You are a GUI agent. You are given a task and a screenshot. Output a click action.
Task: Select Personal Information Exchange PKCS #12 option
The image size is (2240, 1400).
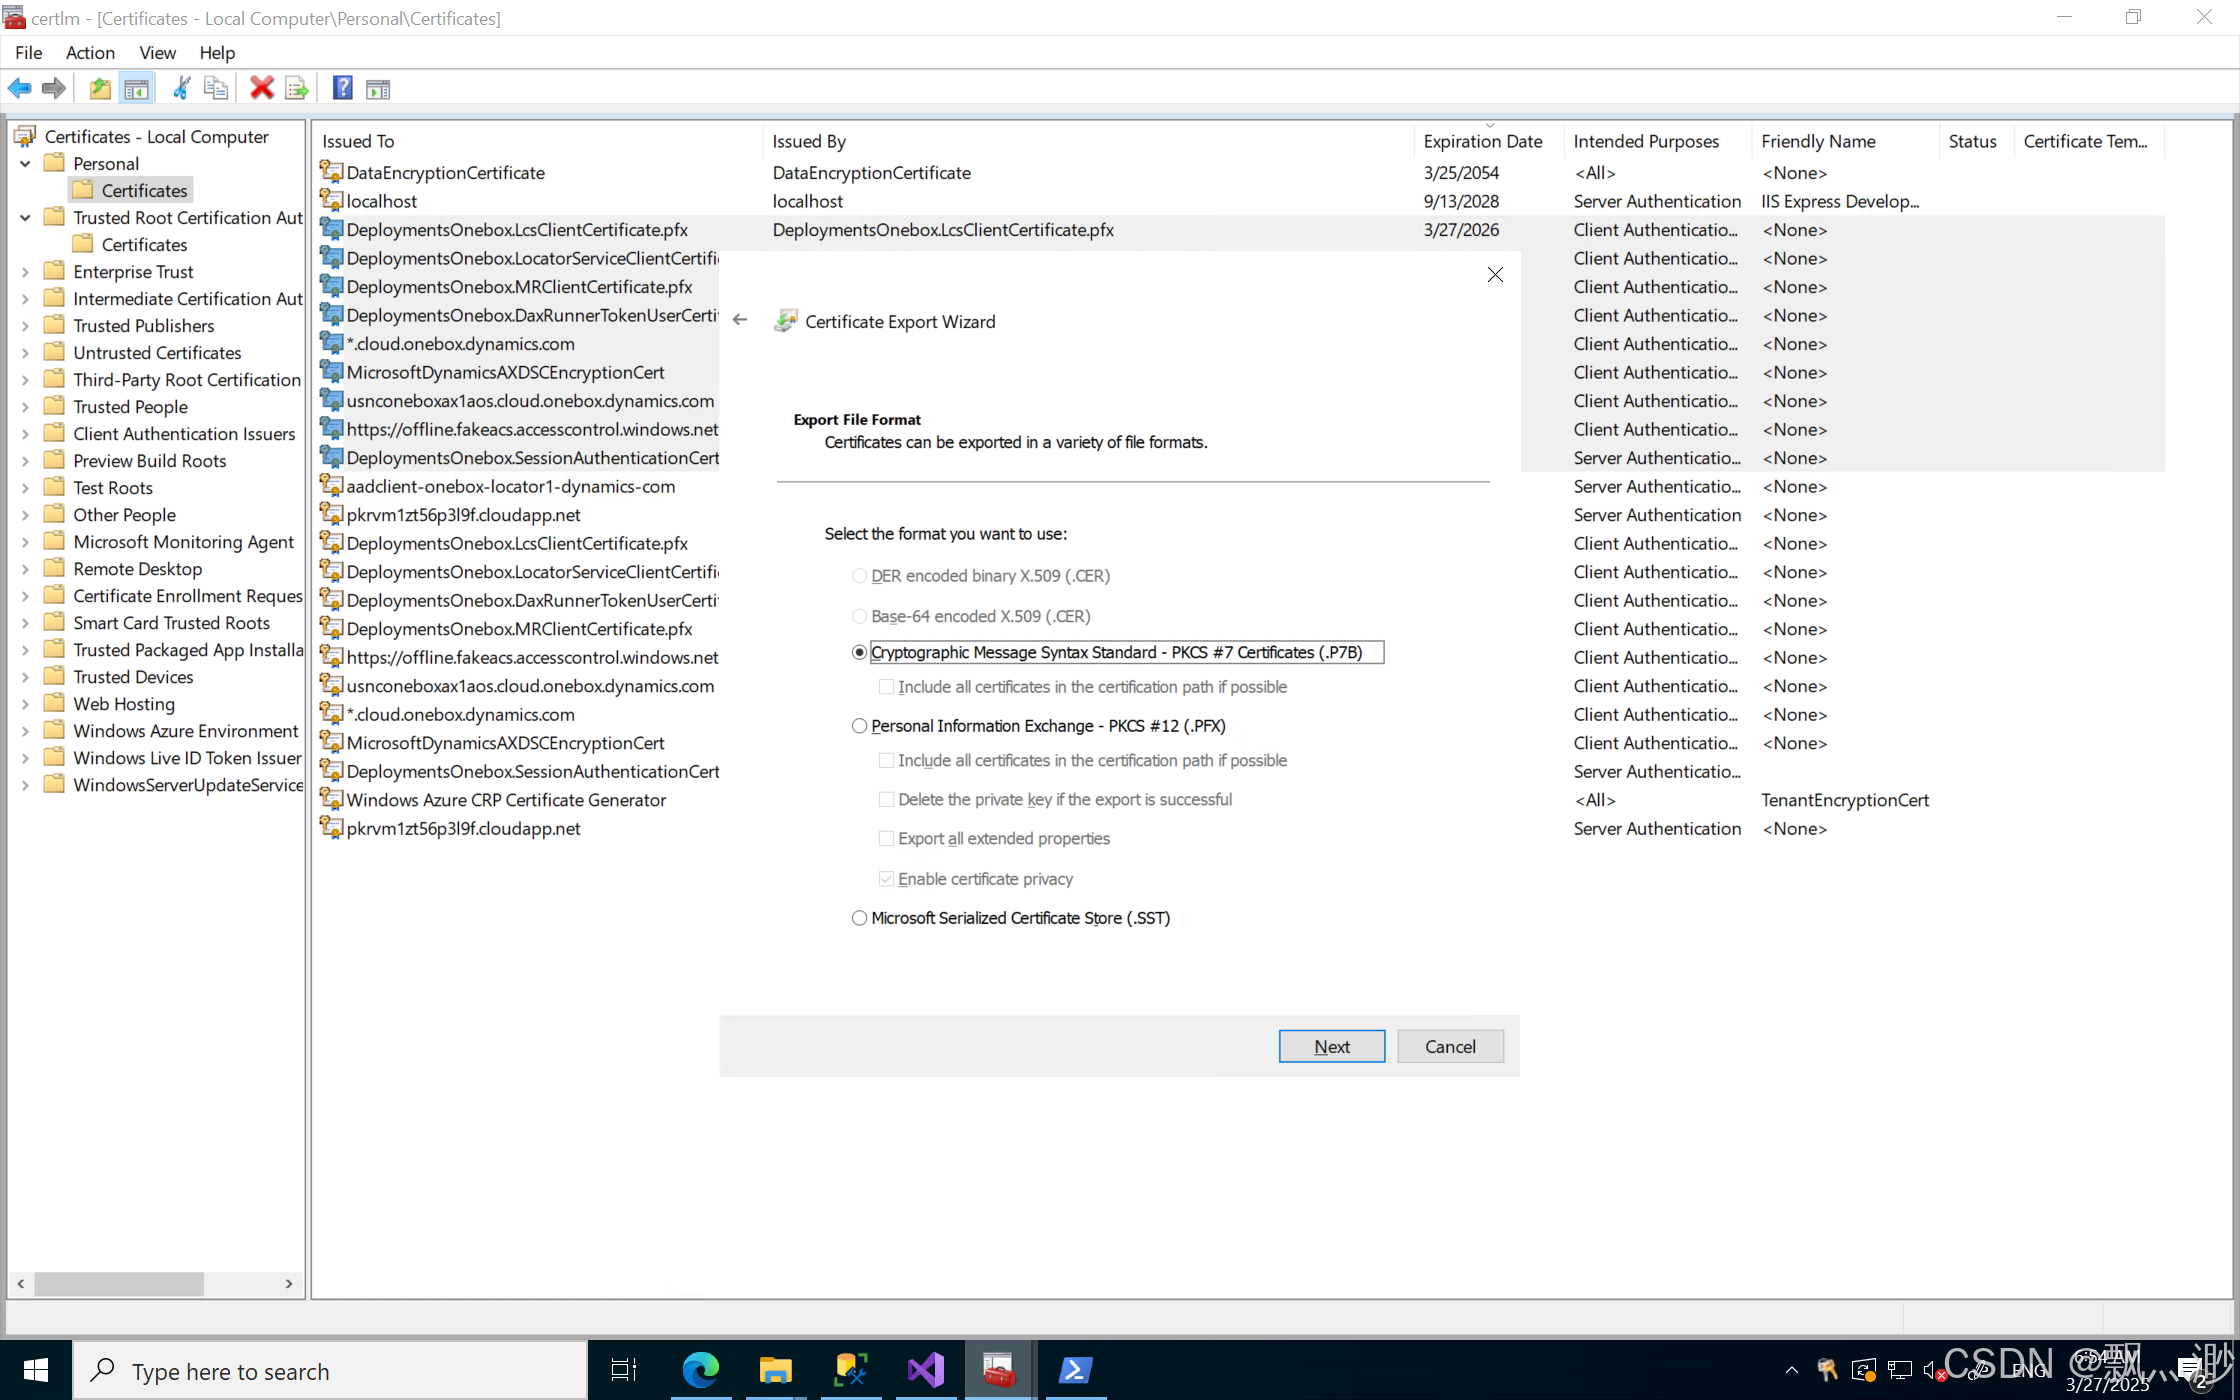(859, 726)
